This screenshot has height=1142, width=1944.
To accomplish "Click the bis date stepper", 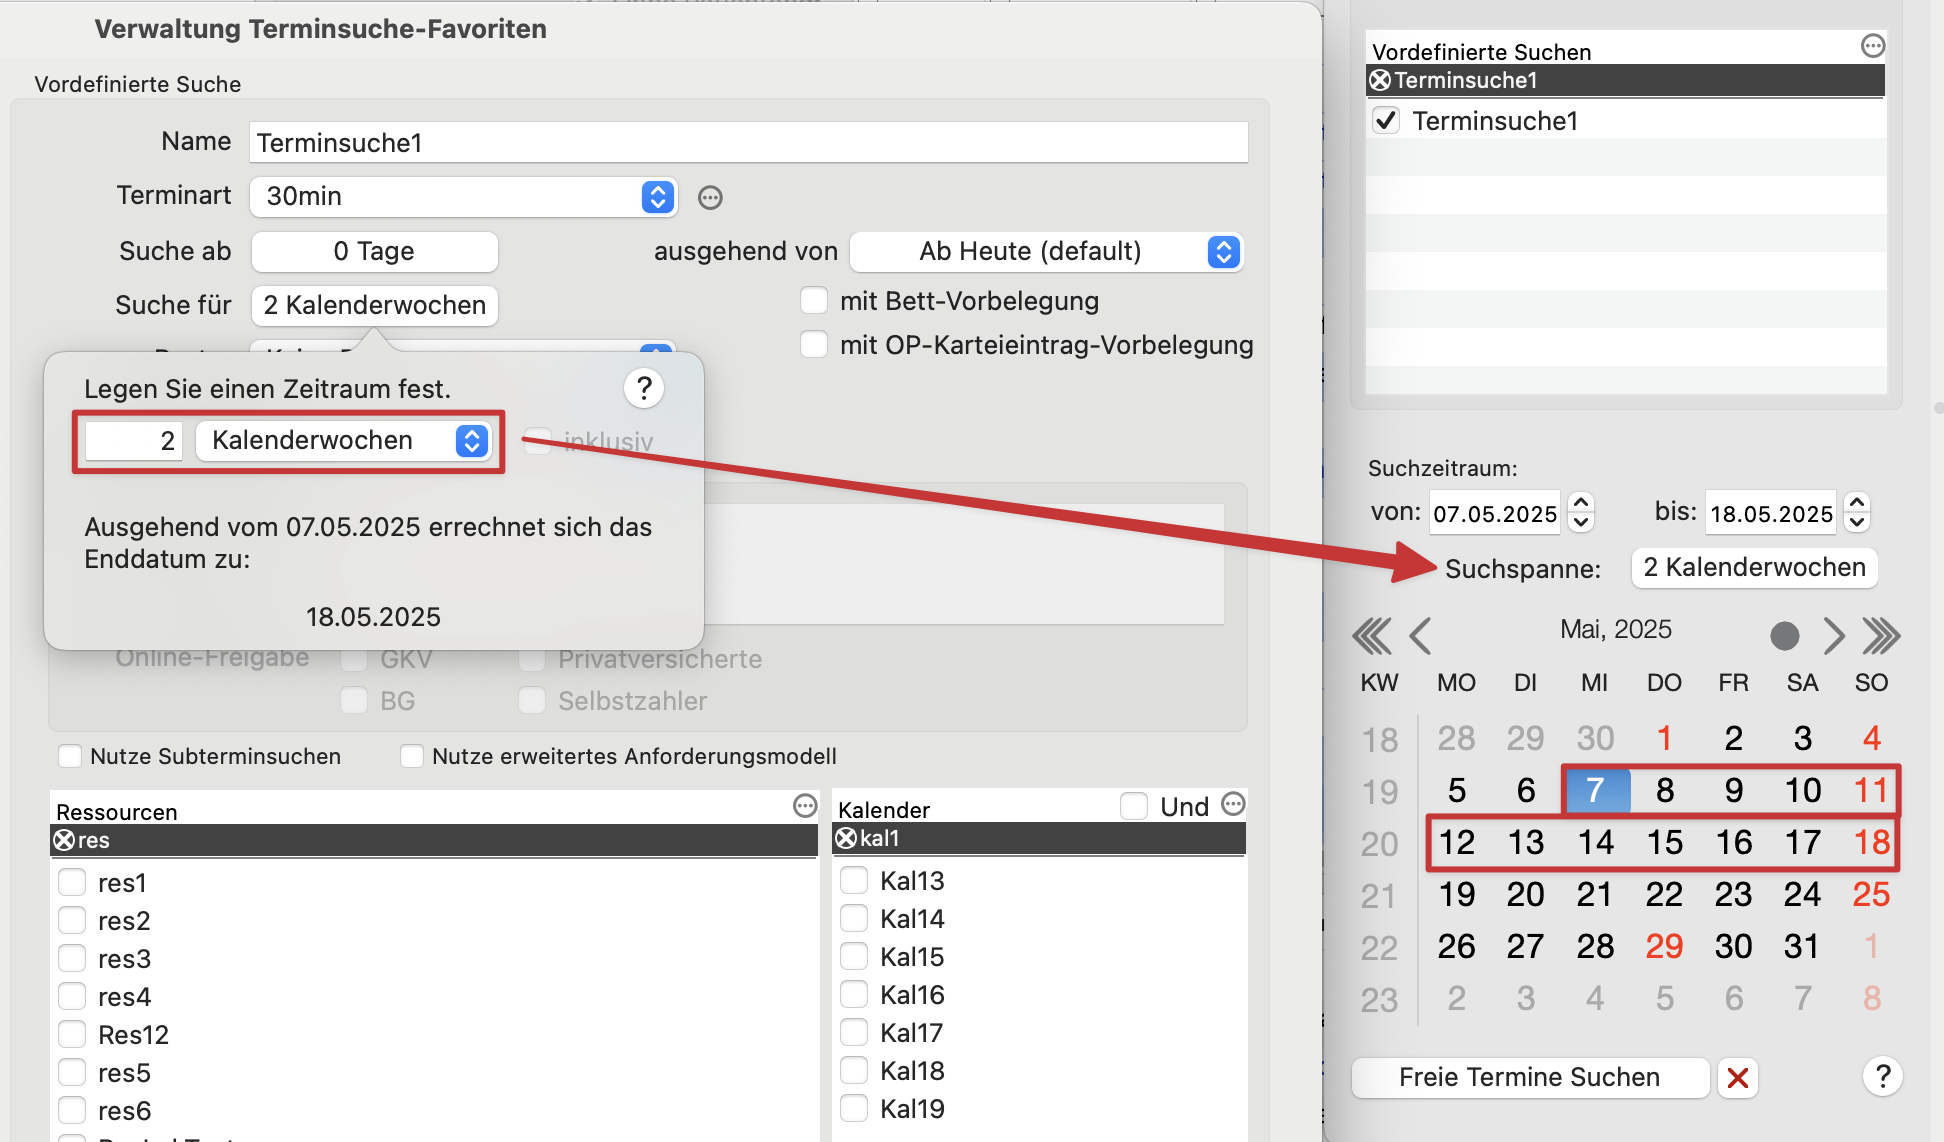I will pos(1857,512).
